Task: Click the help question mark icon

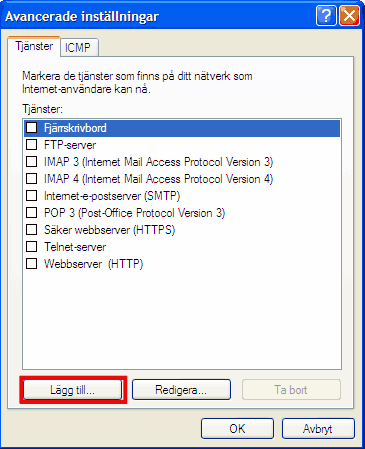Action: click(x=326, y=16)
